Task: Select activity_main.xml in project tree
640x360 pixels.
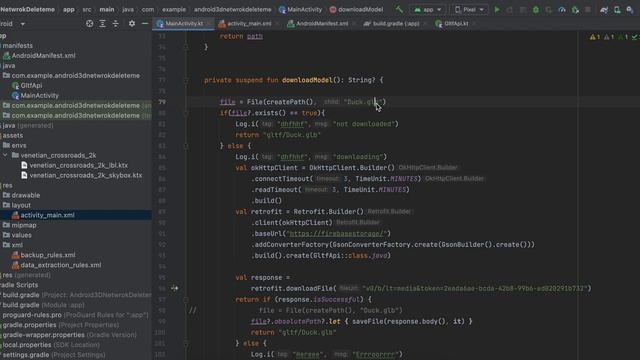Action: tap(47, 215)
